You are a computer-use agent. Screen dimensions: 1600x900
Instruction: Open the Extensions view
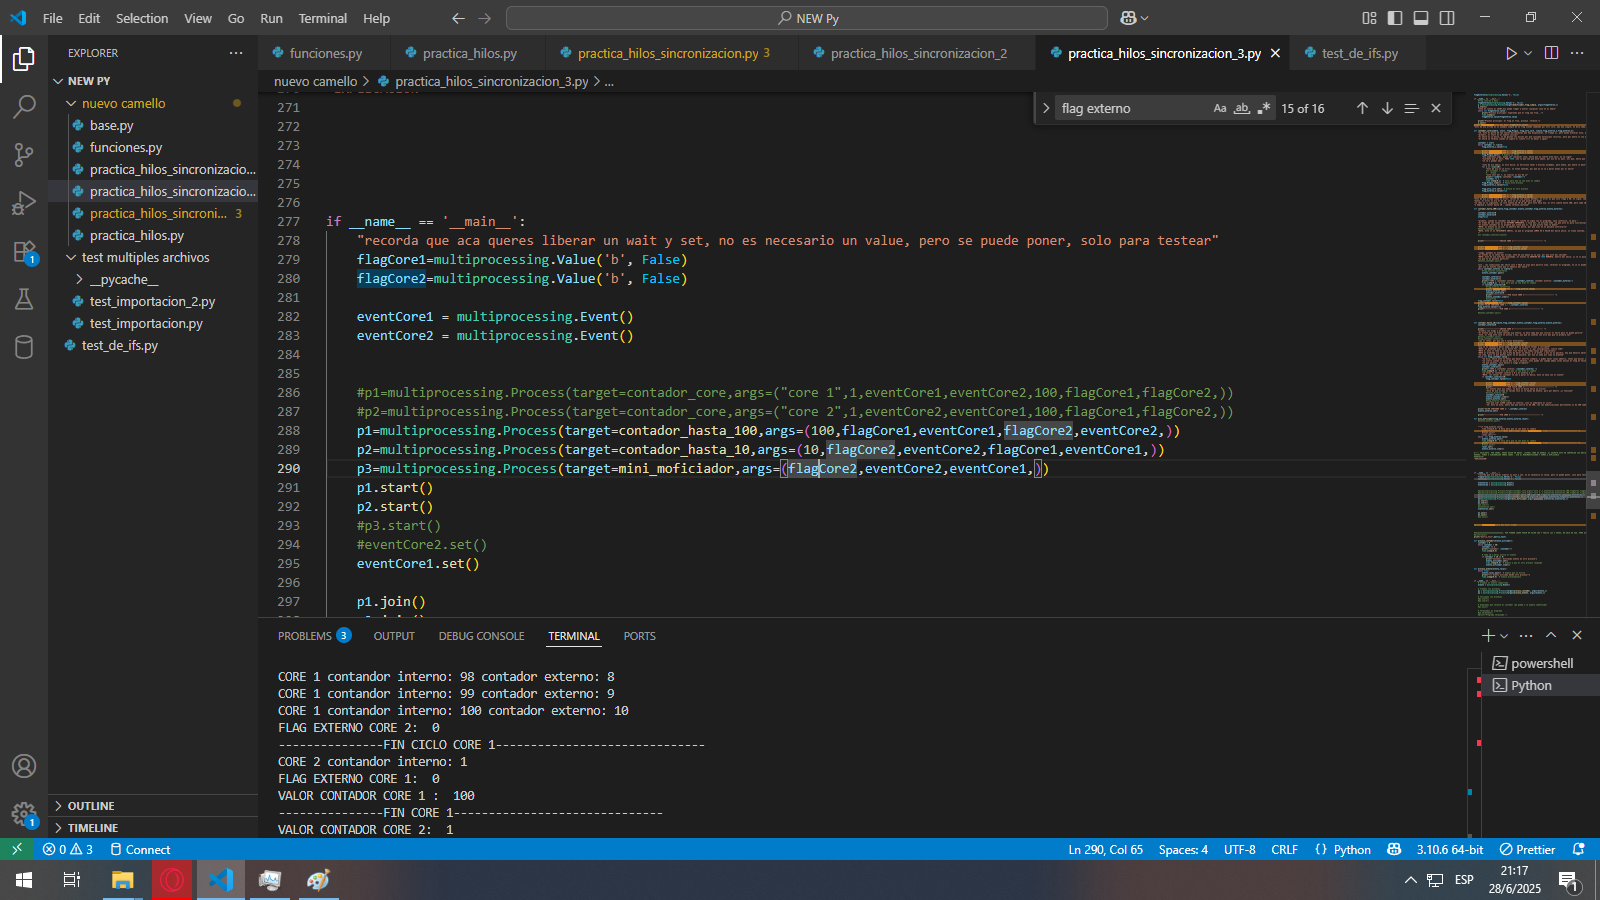point(24,251)
